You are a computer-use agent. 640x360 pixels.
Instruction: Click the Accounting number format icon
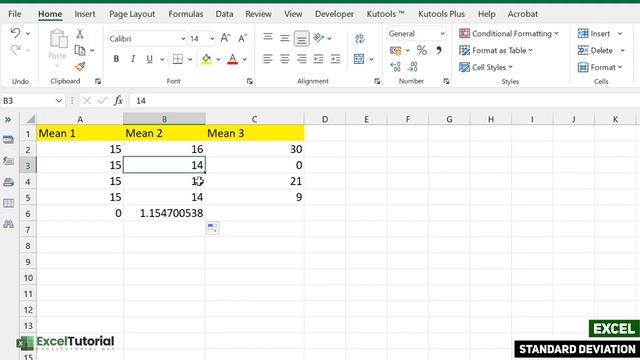point(396,51)
